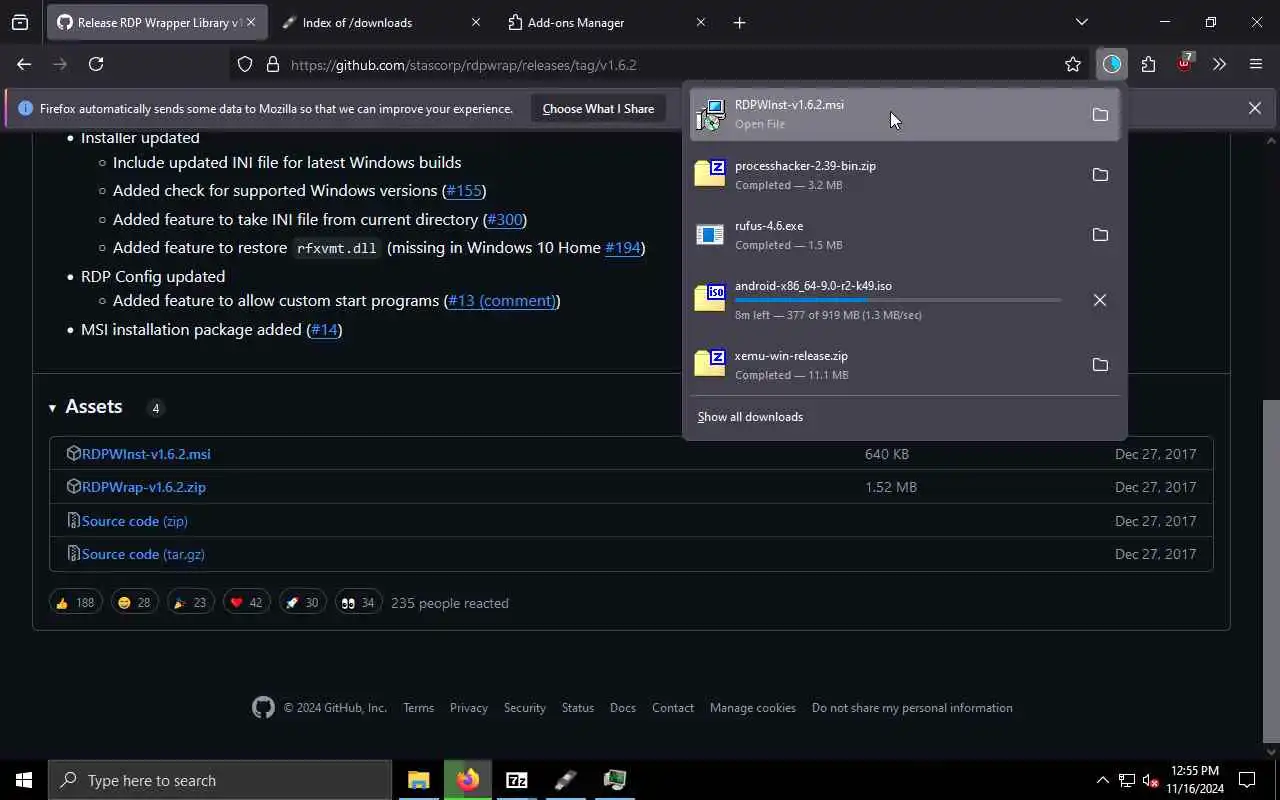Open Windows Start menu

[24, 780]
